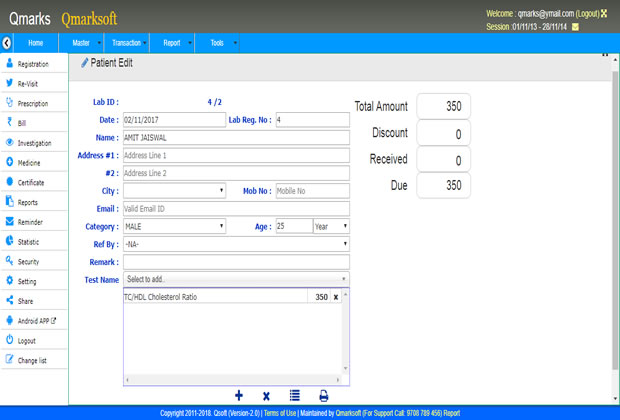Click the Report link in the footer

(x=452, y=413)
